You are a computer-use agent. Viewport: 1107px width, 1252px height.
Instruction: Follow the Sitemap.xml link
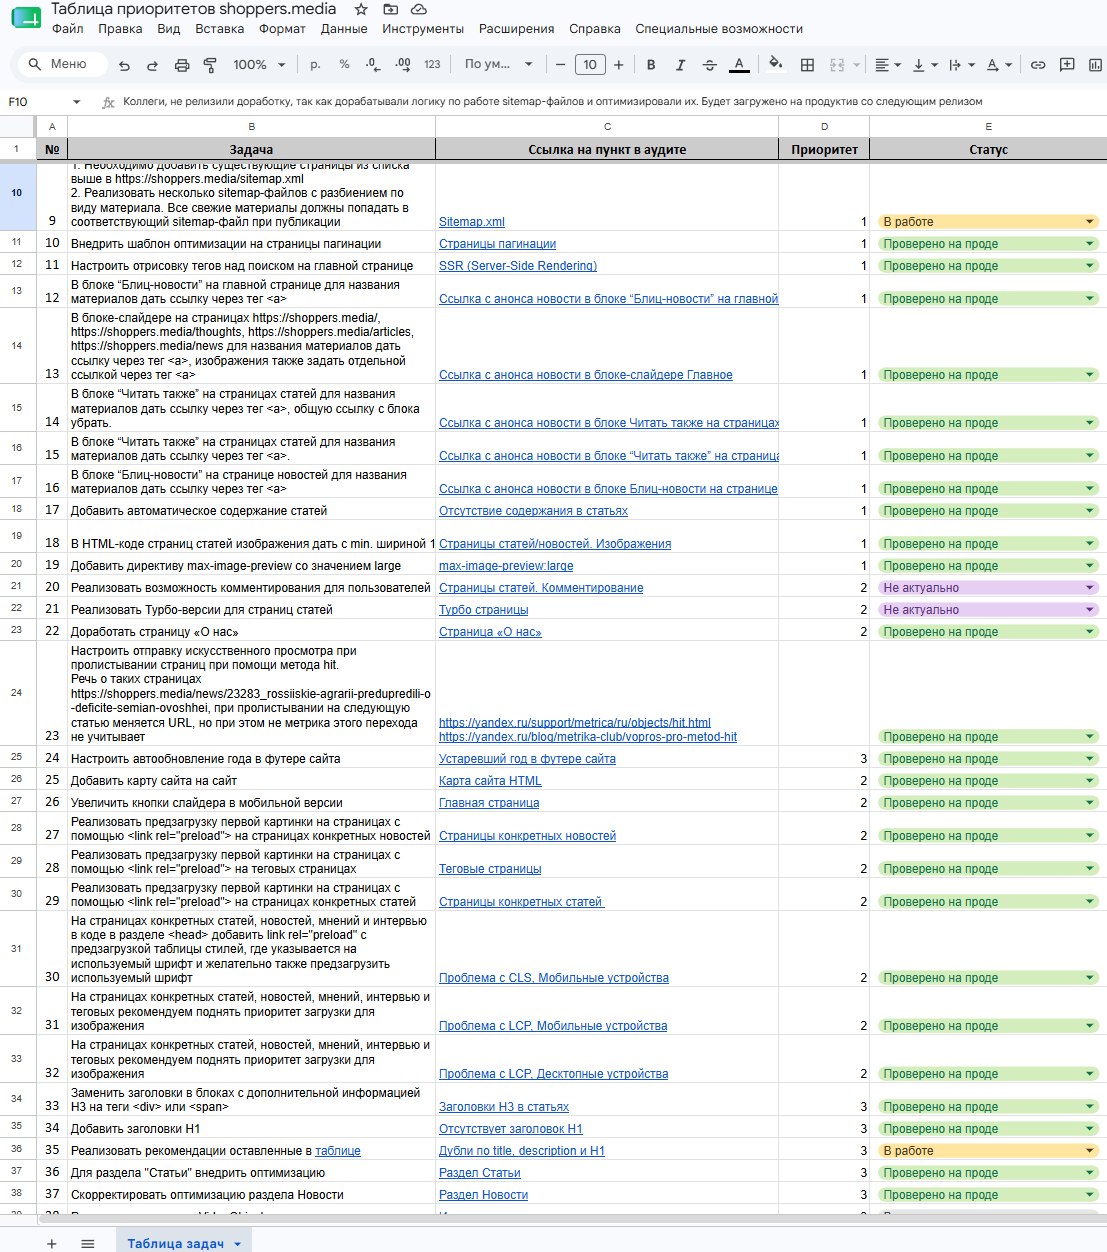(472, 222)
